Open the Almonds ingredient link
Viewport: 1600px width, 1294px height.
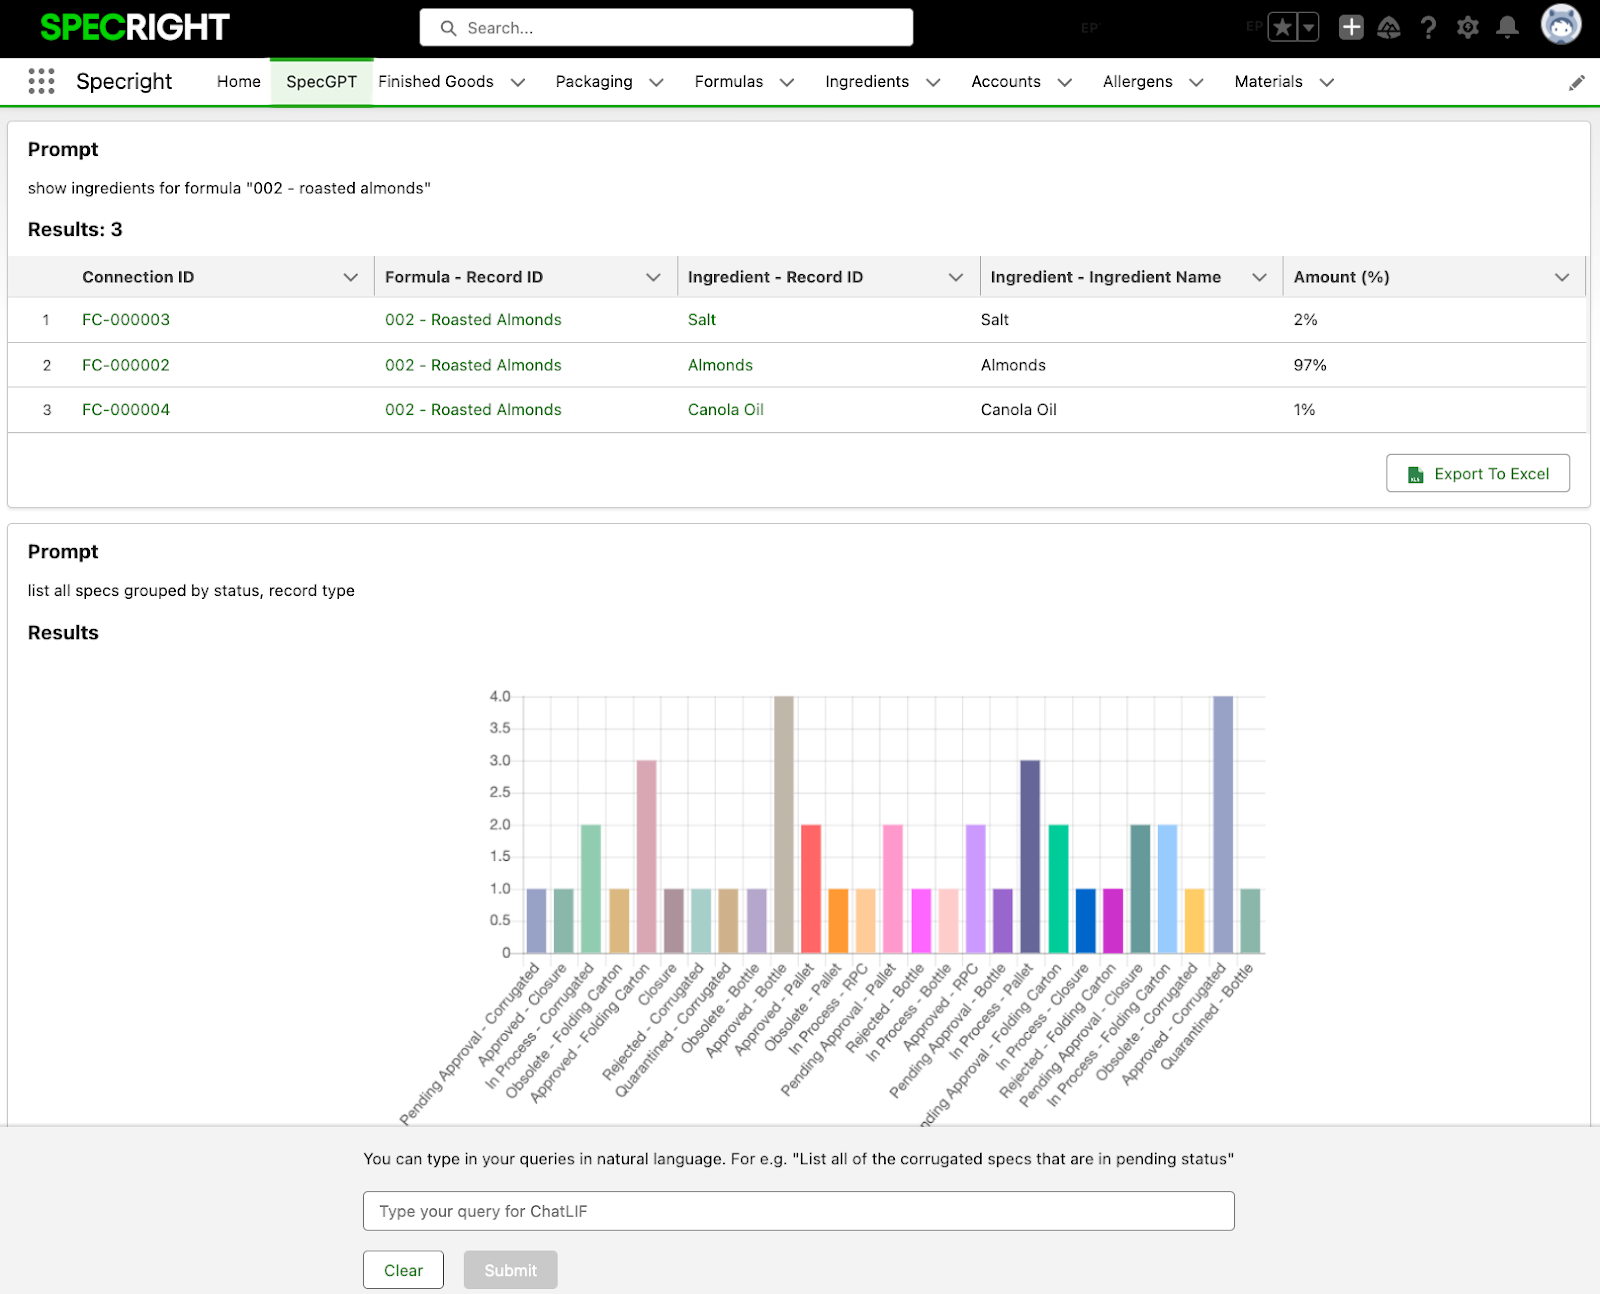[x=720, y=365]
